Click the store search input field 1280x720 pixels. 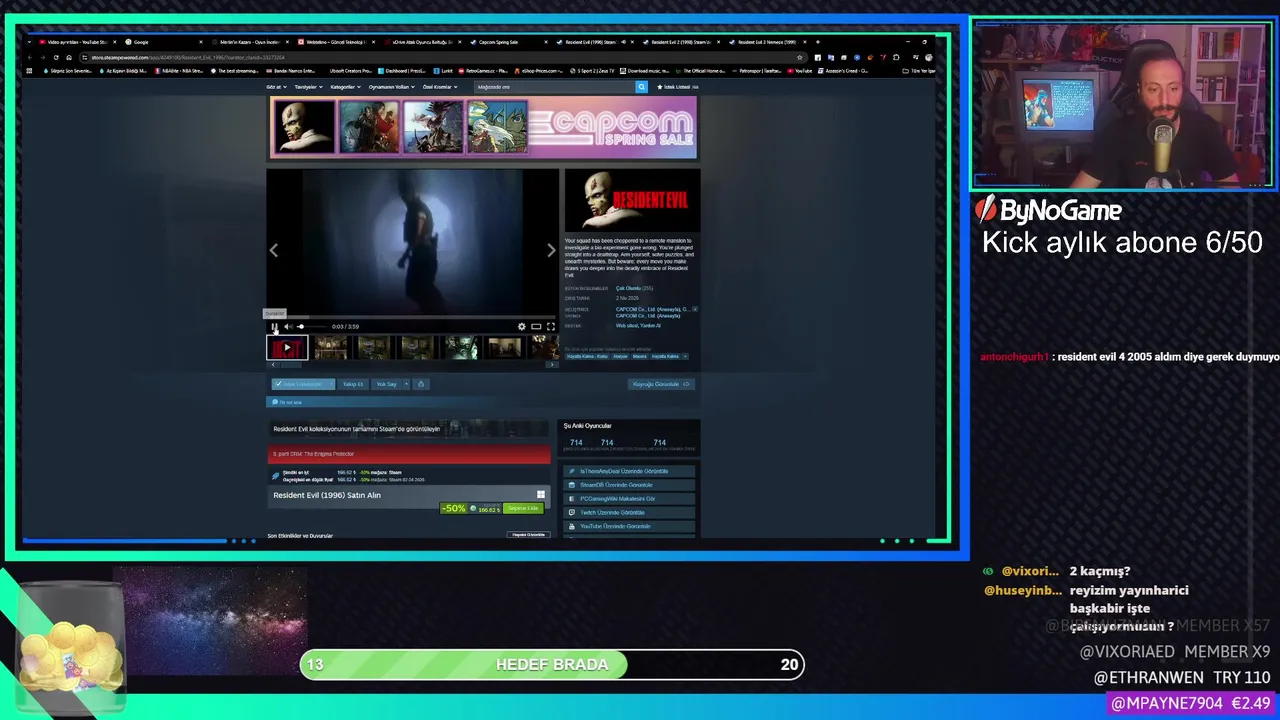coord(555,87)
